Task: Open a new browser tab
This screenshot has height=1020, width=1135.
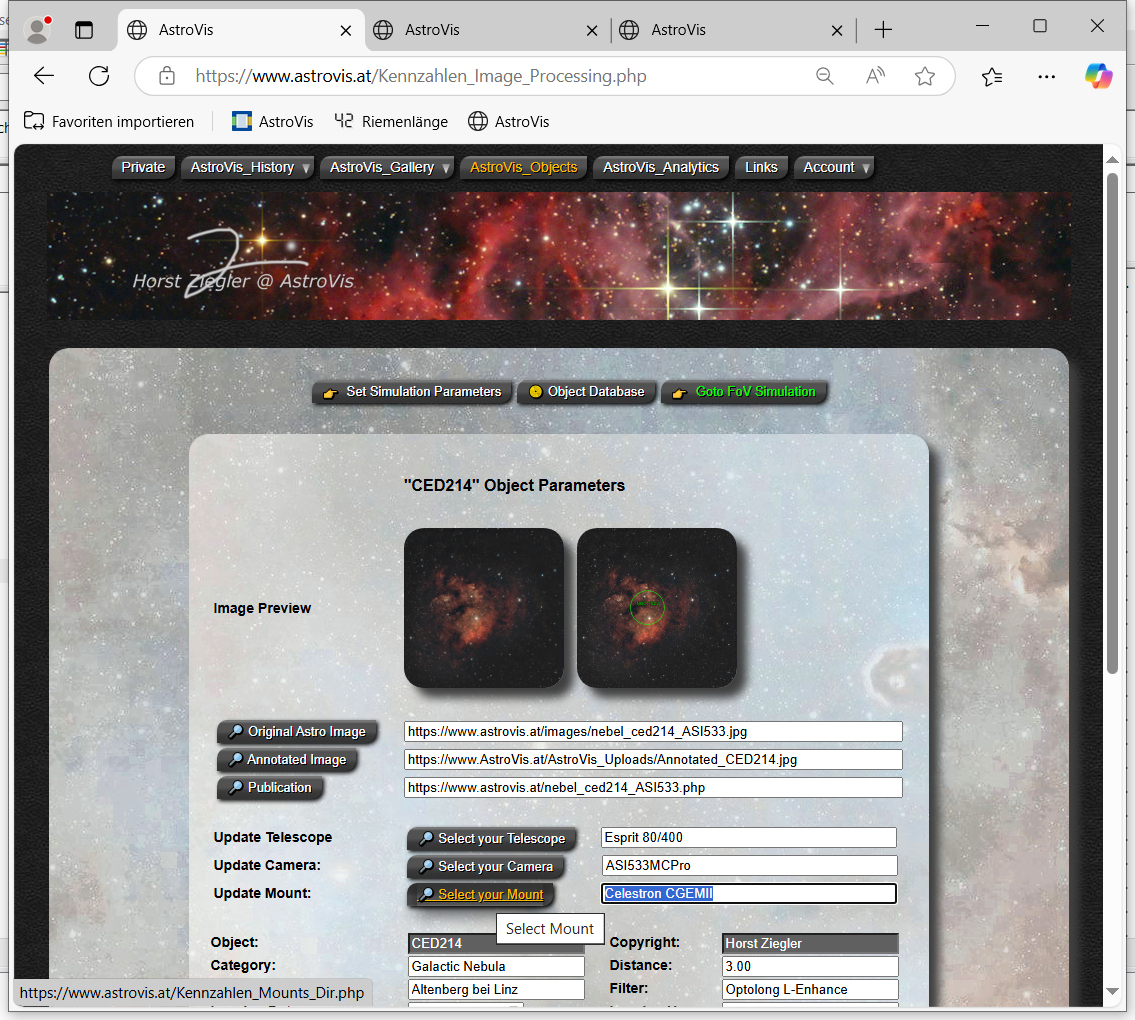Action: click(883, 30)
